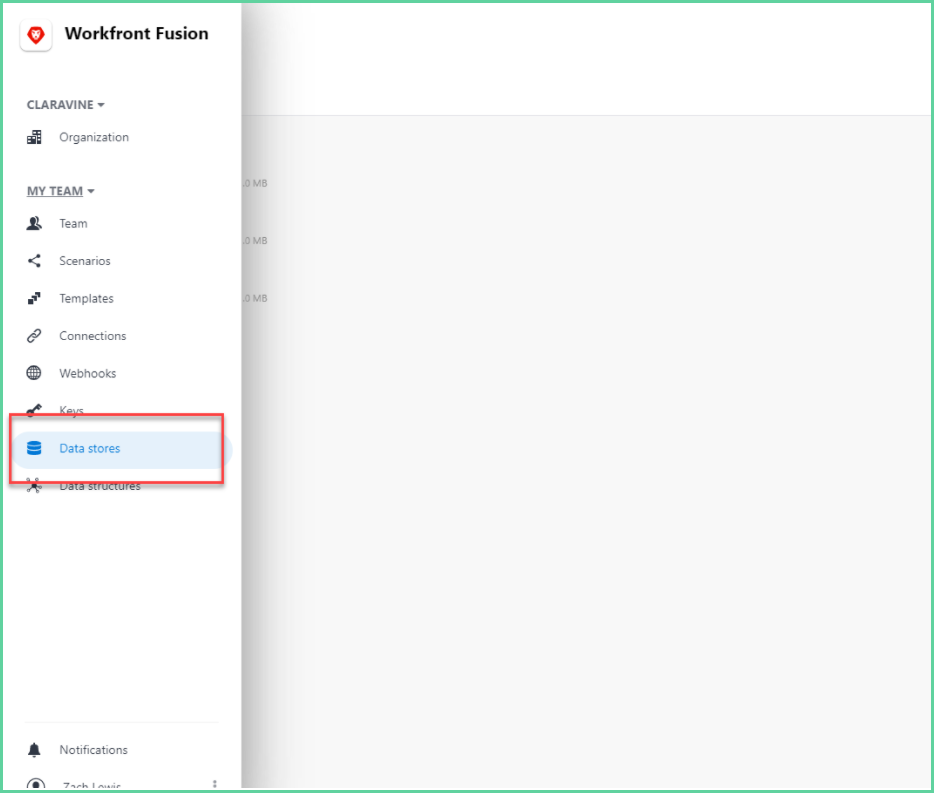The height and width of the screenshot is (793, 934).
Task: Open Organization via its building icon
Action: pyautogui.click(x=34, y=138)
